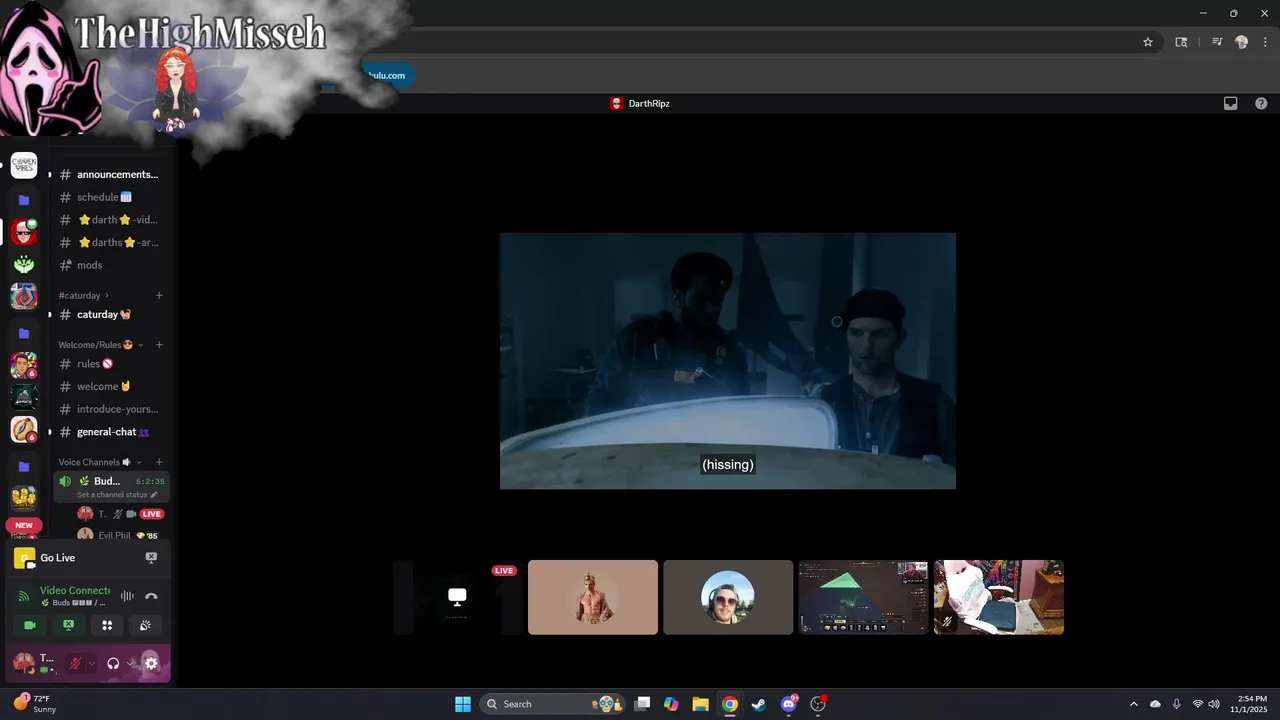Open the rules channel

[110, 364]
